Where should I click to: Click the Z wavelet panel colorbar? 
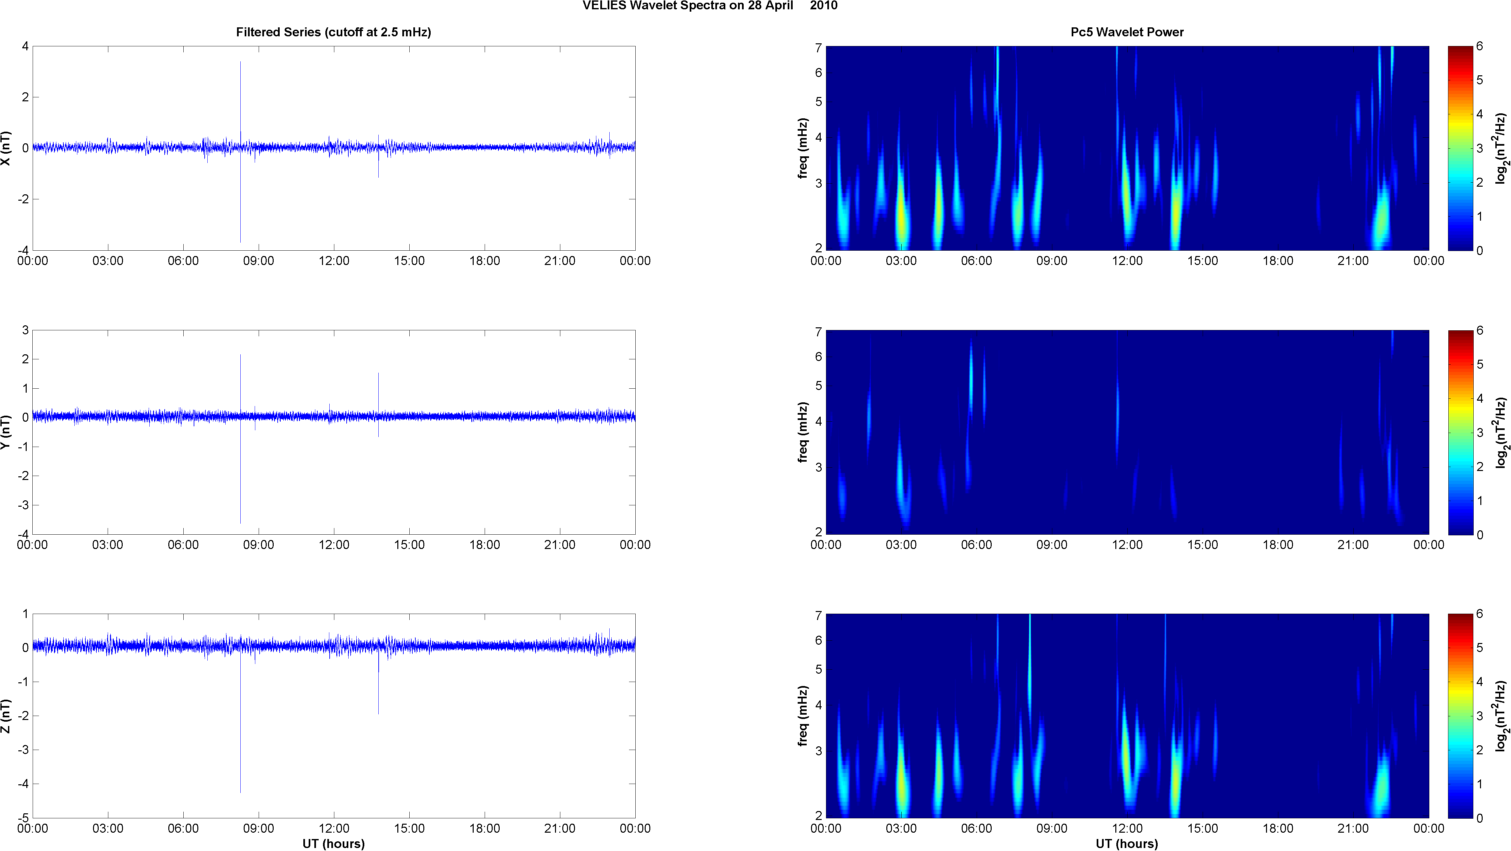(1460, 716)
